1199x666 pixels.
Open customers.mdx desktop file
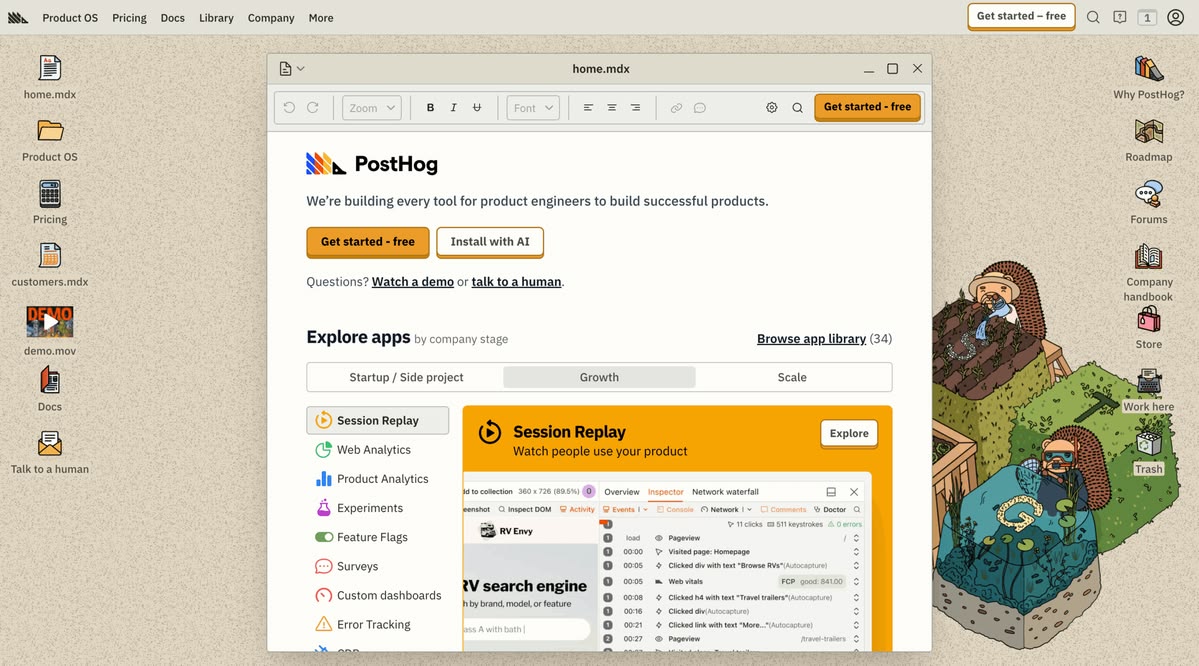coord(50,256)
